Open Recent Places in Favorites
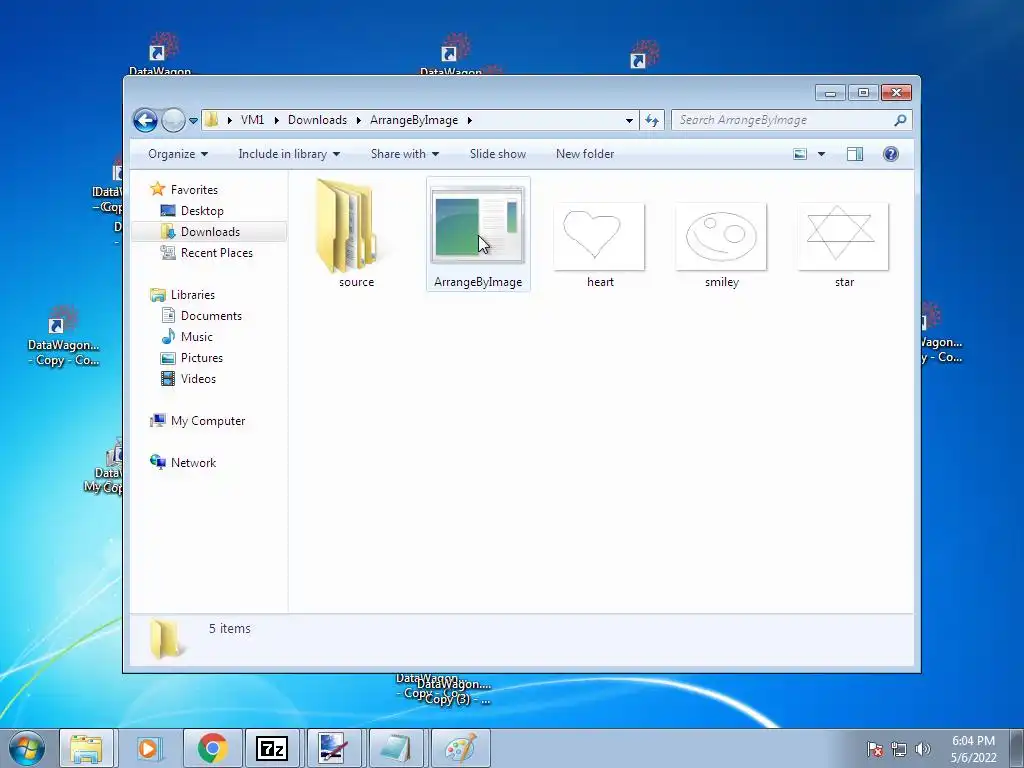 pos(216,253)
